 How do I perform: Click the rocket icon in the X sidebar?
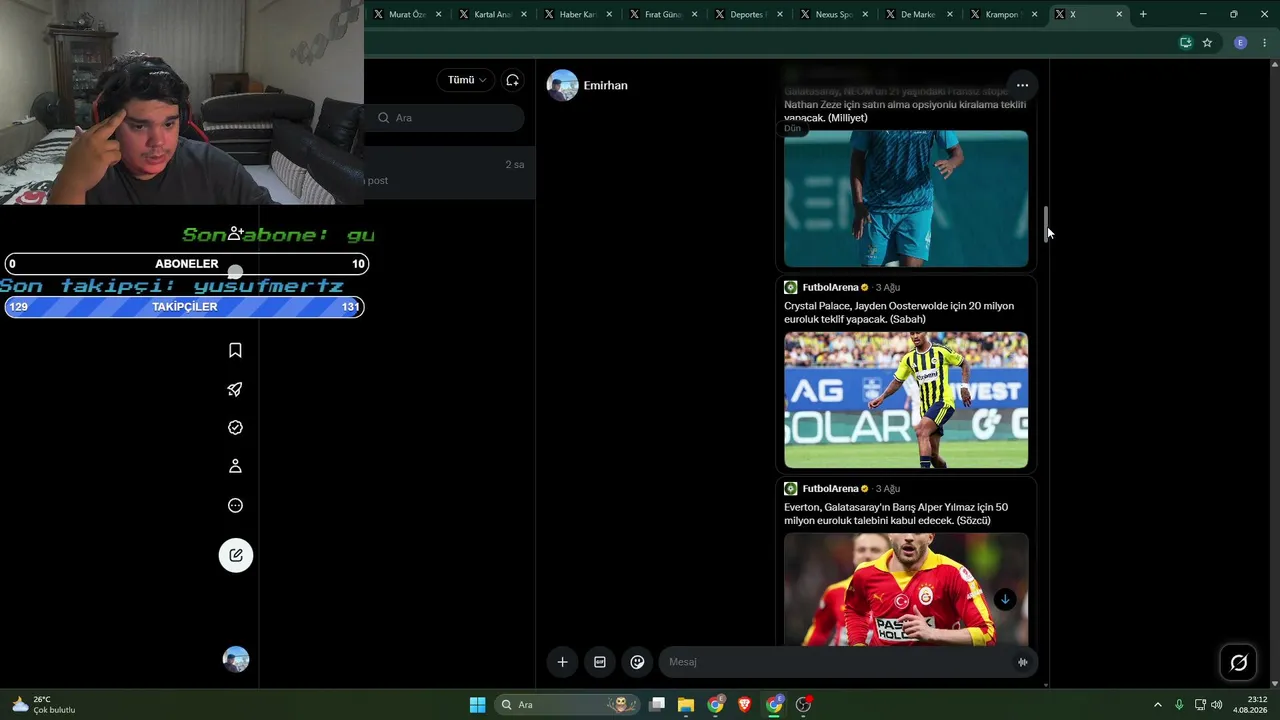[x=235, y=389]
